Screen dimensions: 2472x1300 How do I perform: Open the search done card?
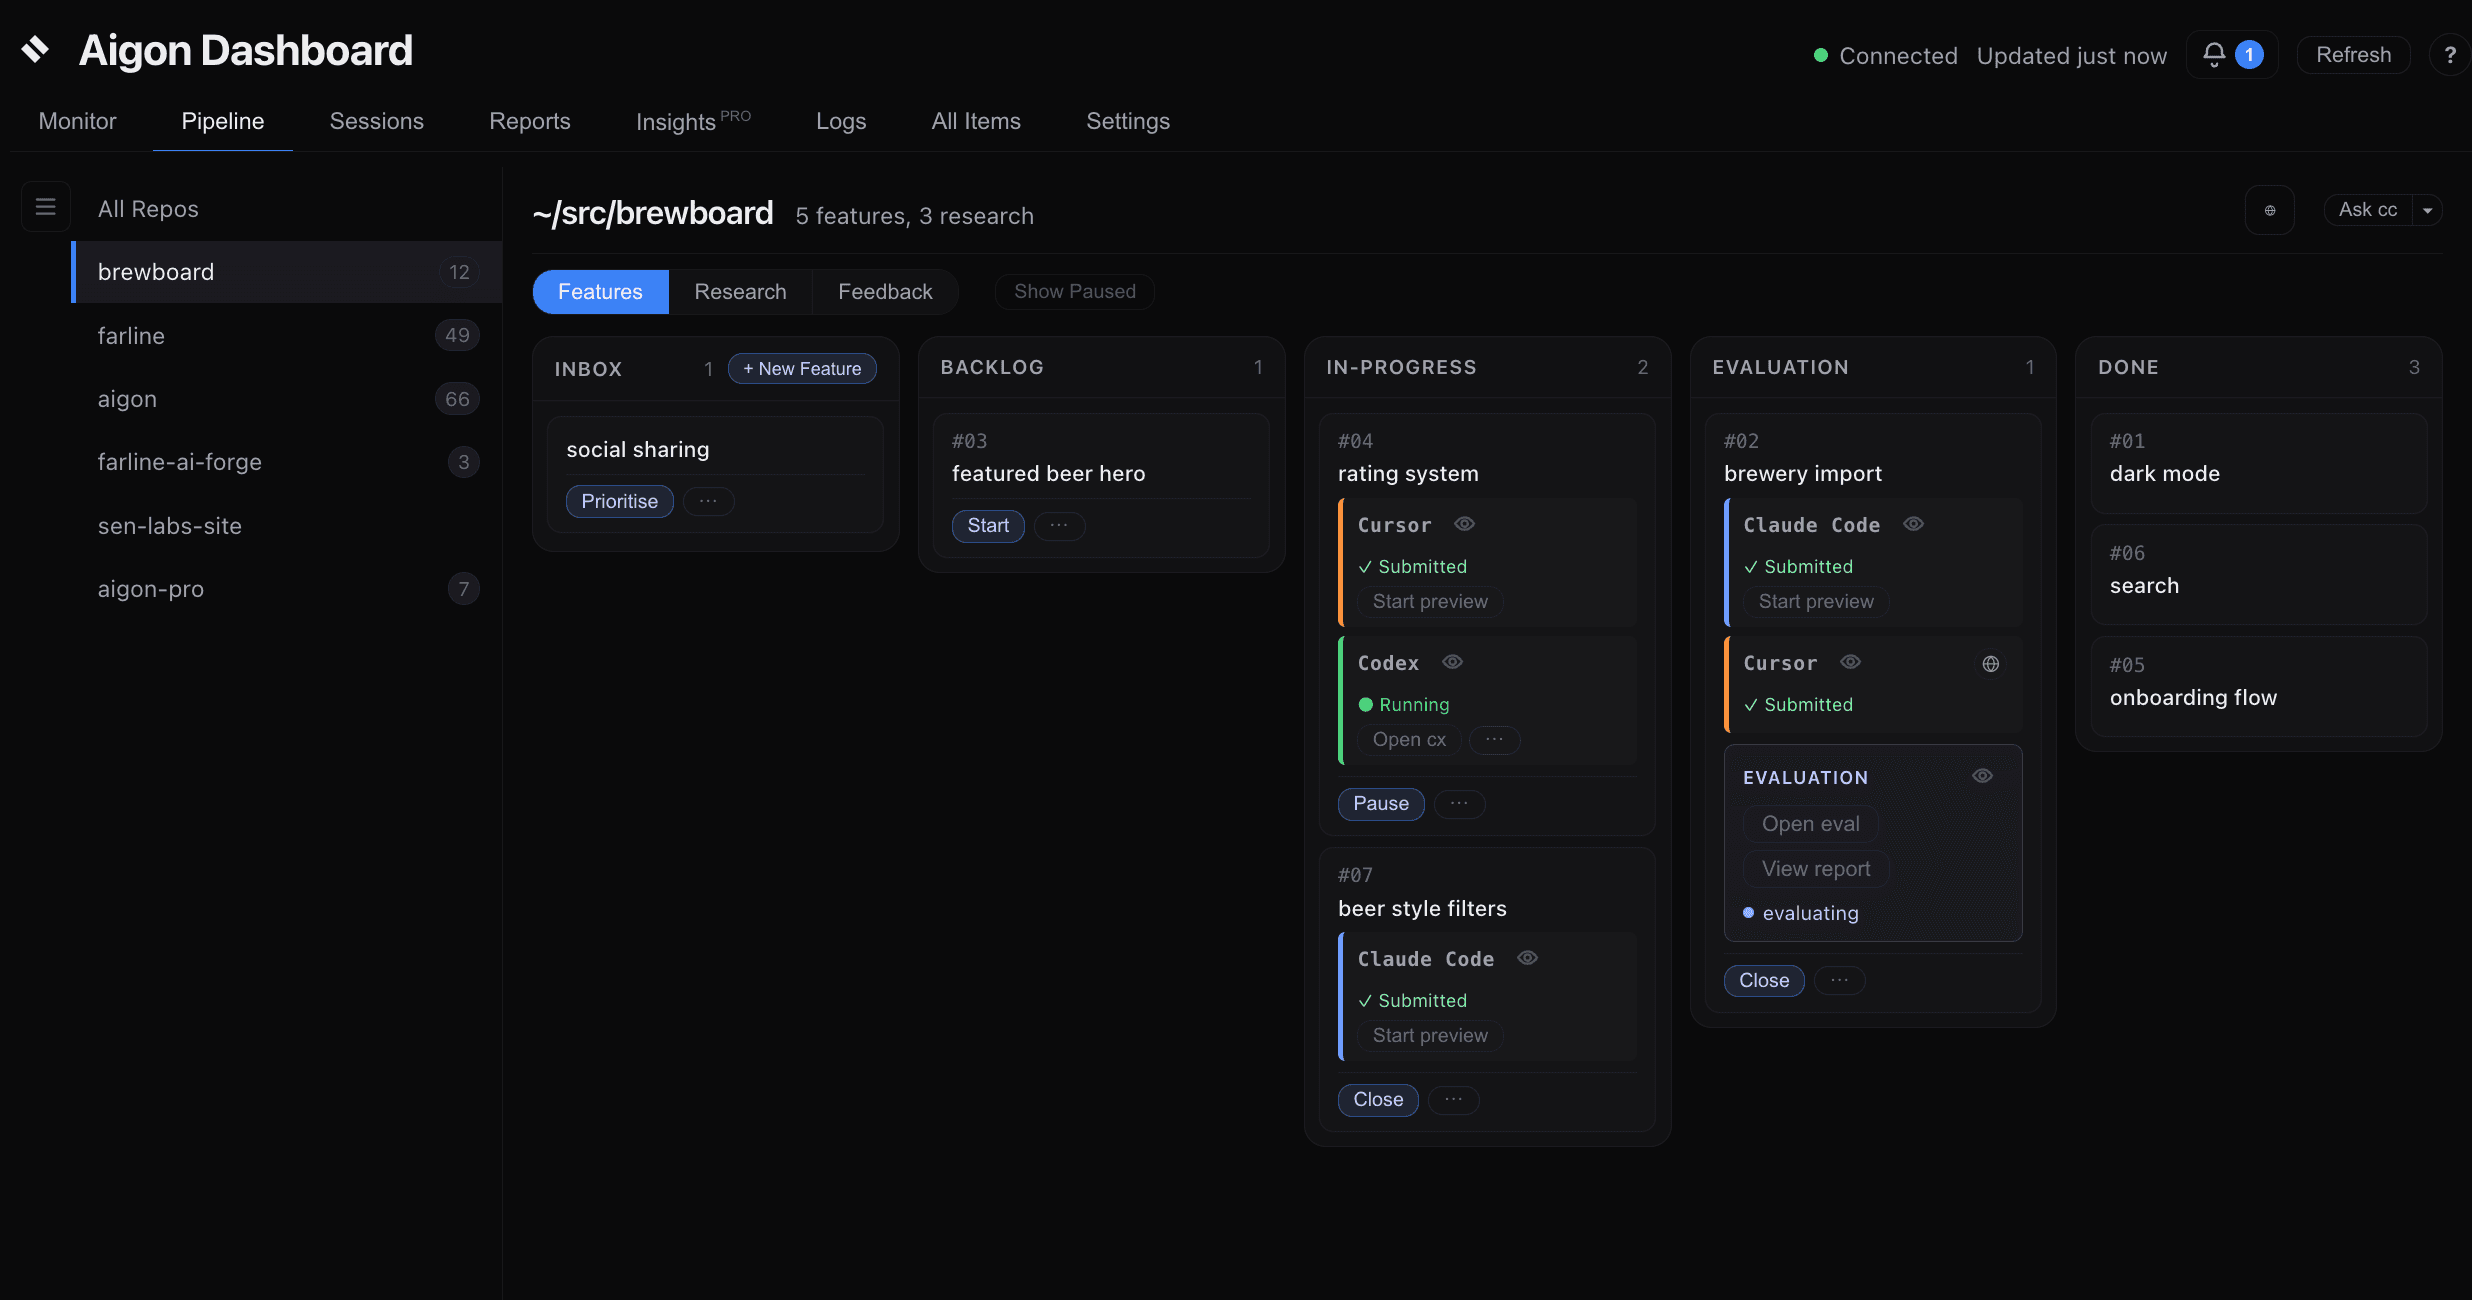point(2259,576)
